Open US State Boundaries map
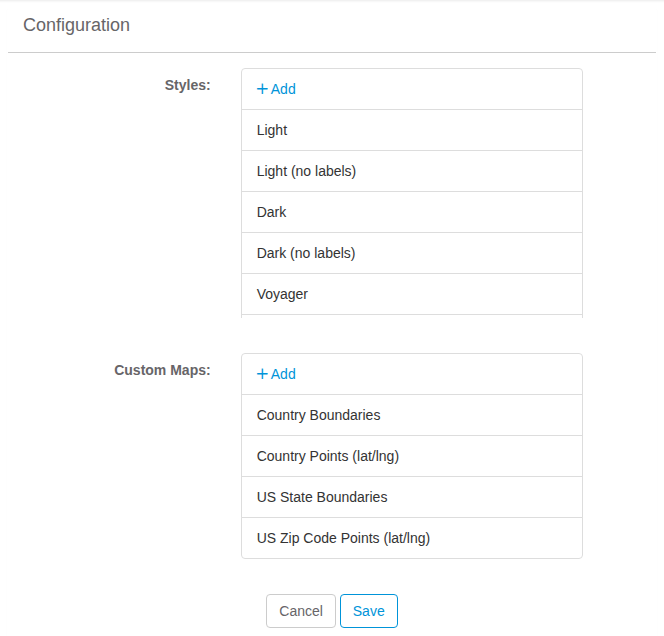This screenshot has height=636, width=664. click(x=412, y=497)
